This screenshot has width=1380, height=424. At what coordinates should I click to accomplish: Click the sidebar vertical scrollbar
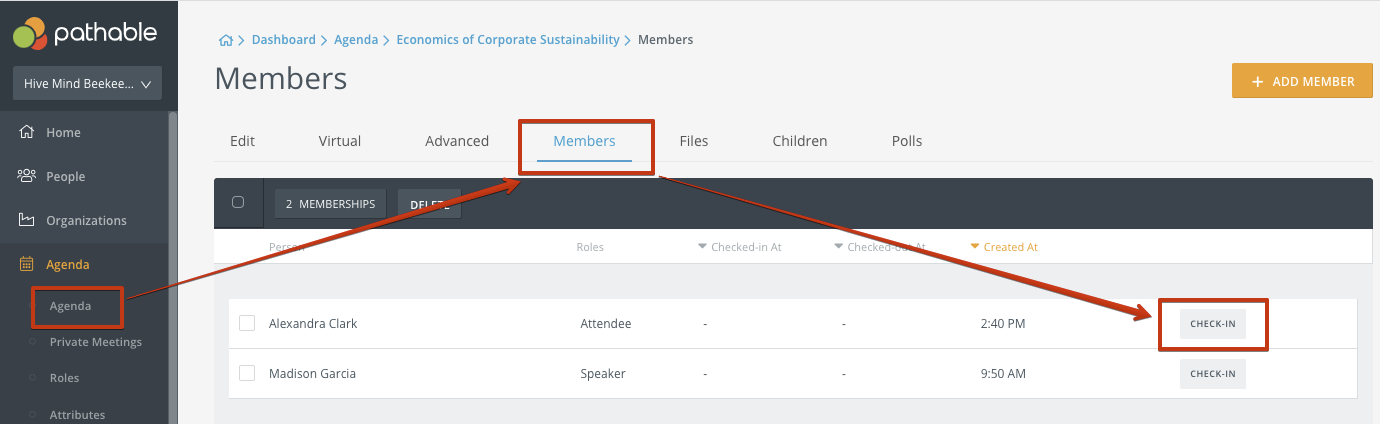pyautogui.click(x=173, y=268)
